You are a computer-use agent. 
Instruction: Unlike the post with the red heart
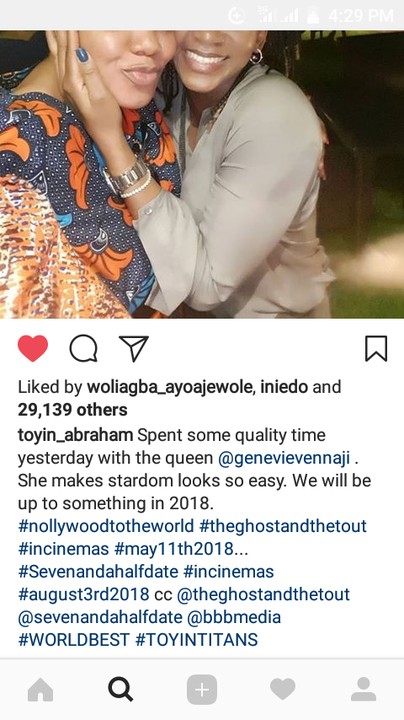point(33,349)
